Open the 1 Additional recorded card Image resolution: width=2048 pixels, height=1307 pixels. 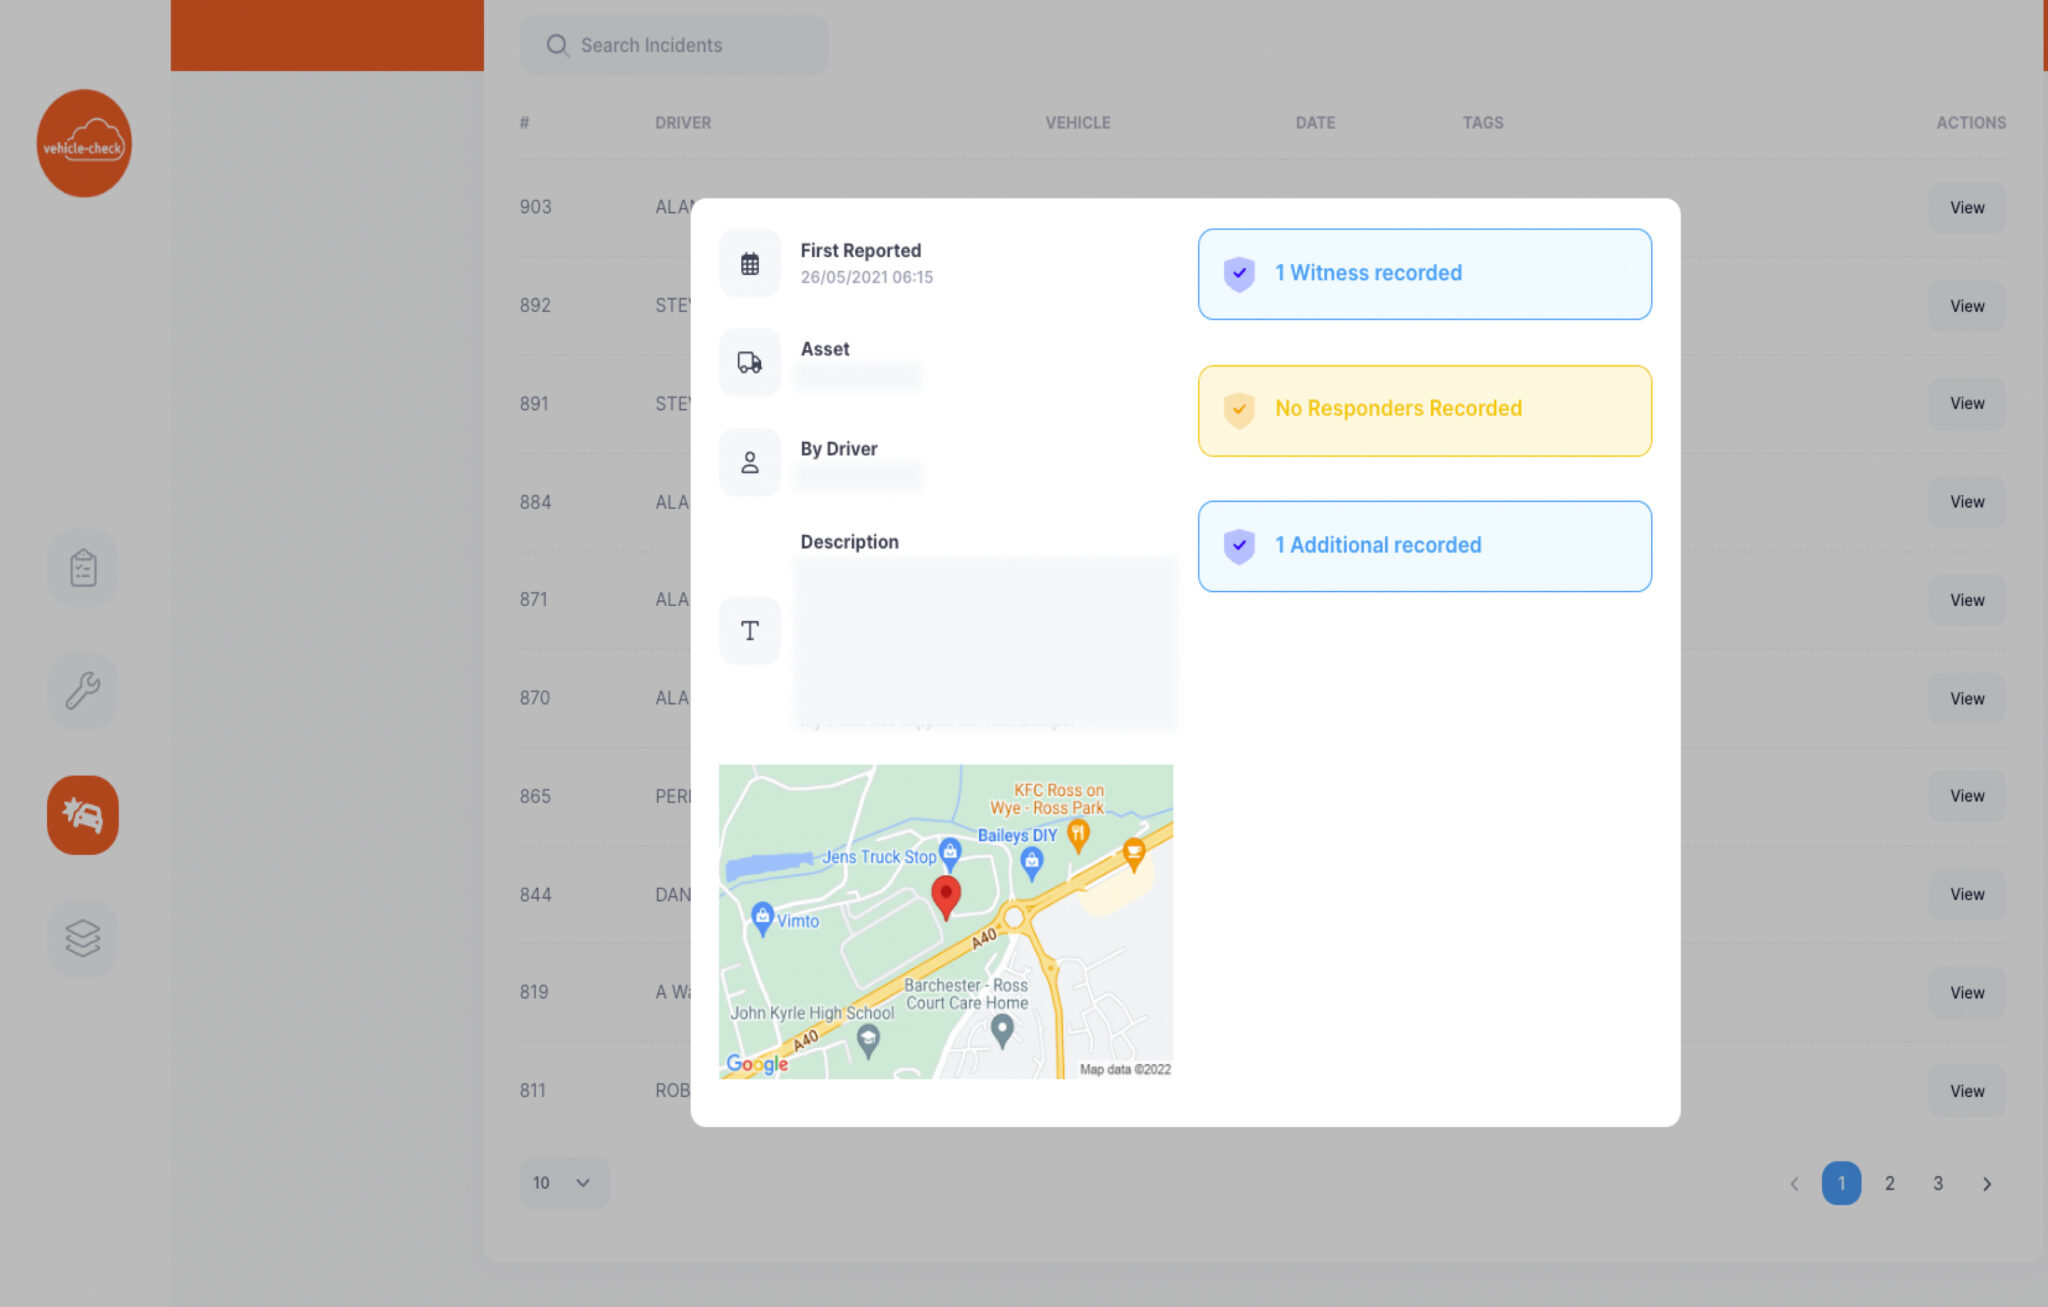(x=1425, y=546)
